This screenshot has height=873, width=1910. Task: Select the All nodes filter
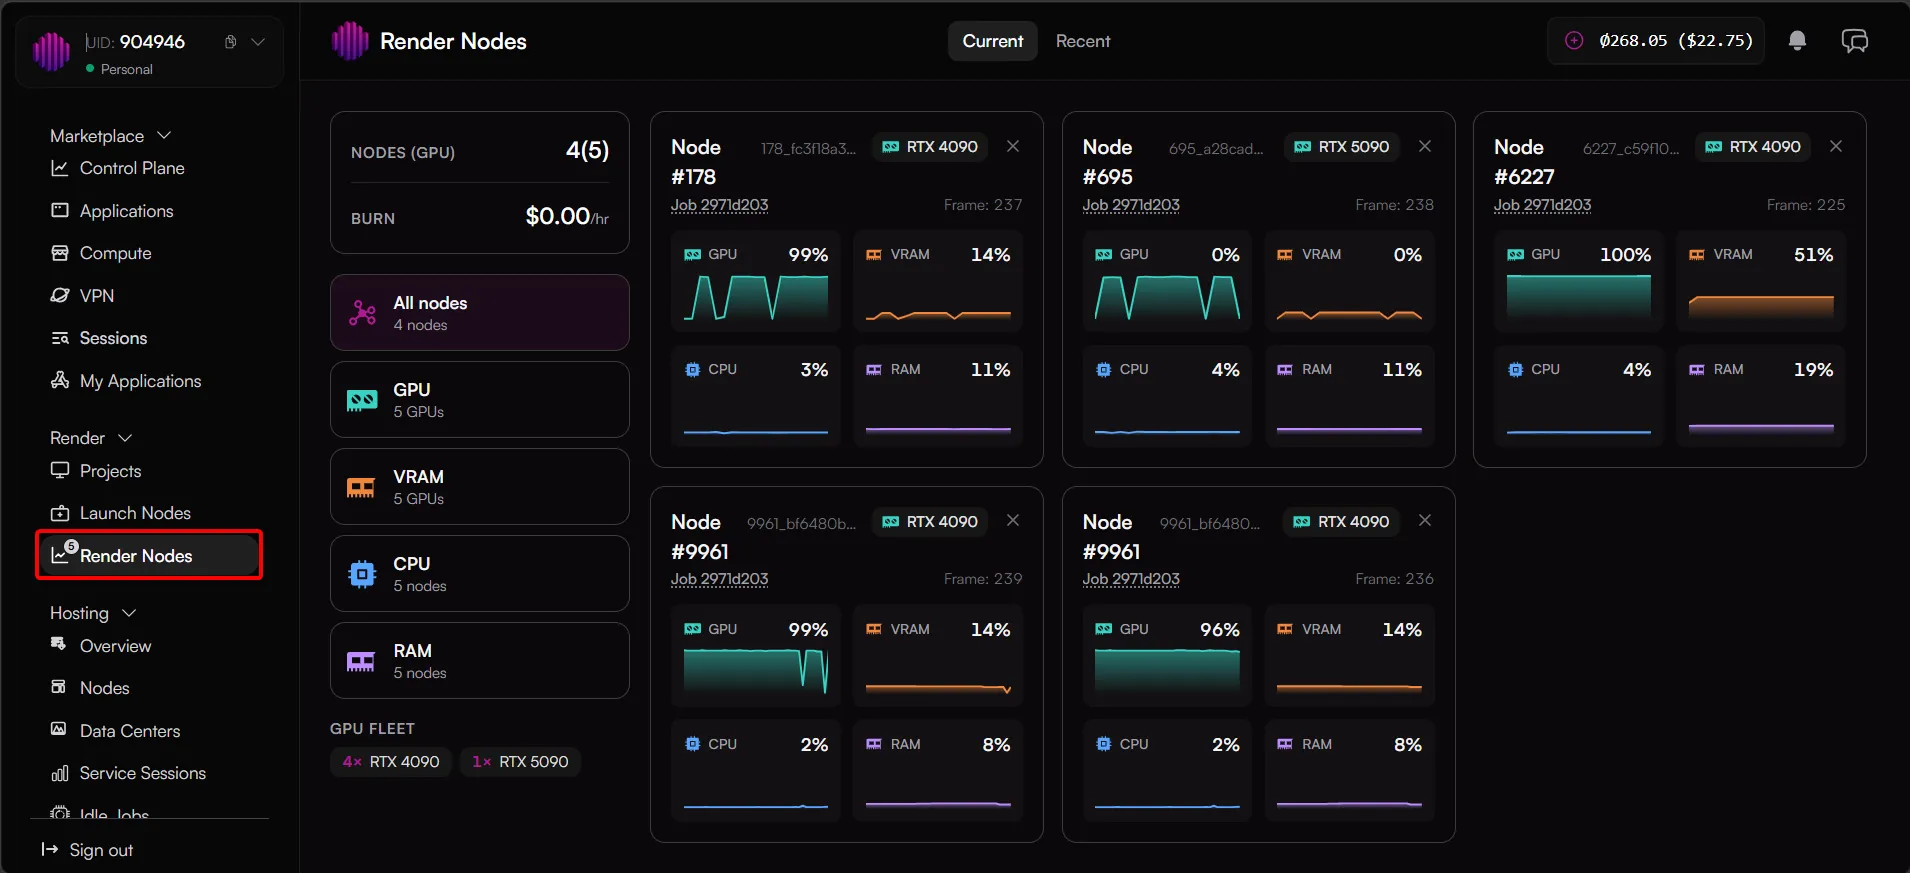[x=480, y=312]
